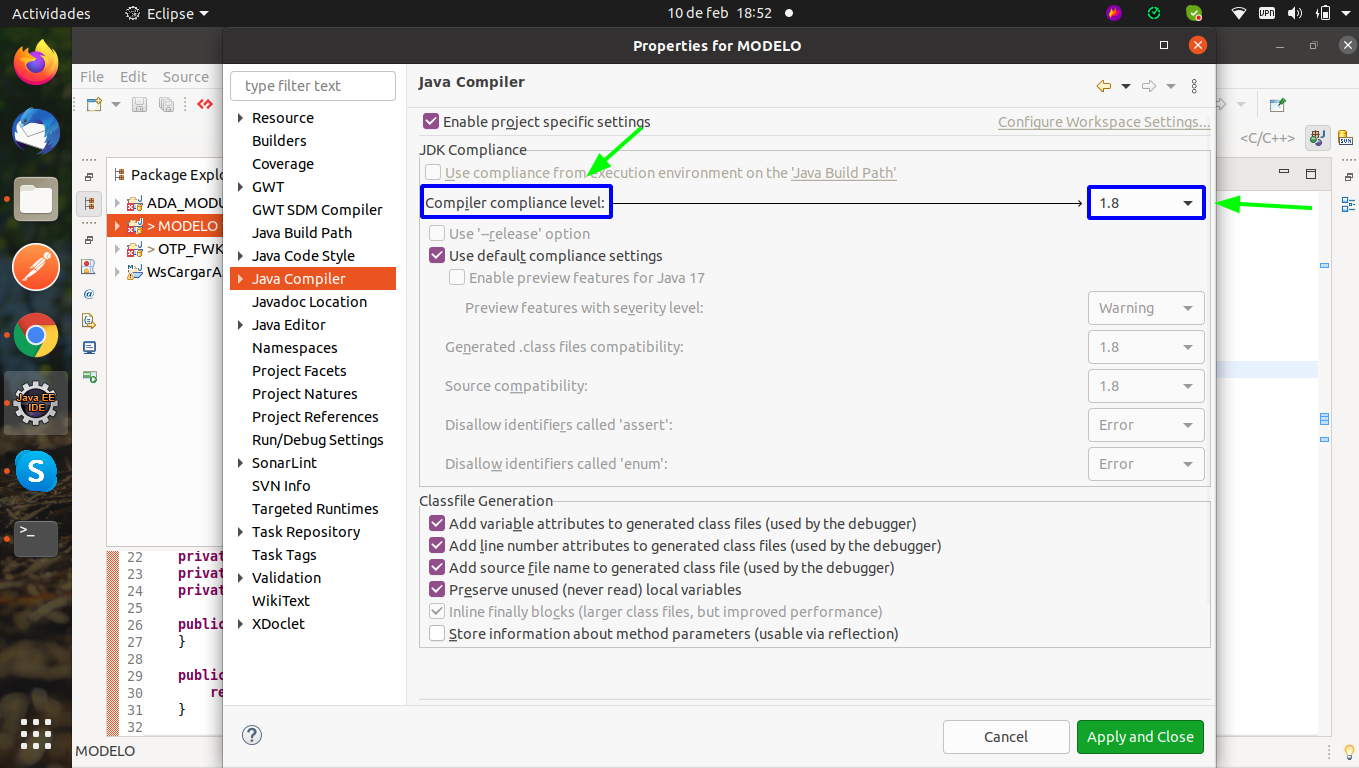
Task: Open the Configure Workspace Settings link
Action: (x=1103, y=122)
